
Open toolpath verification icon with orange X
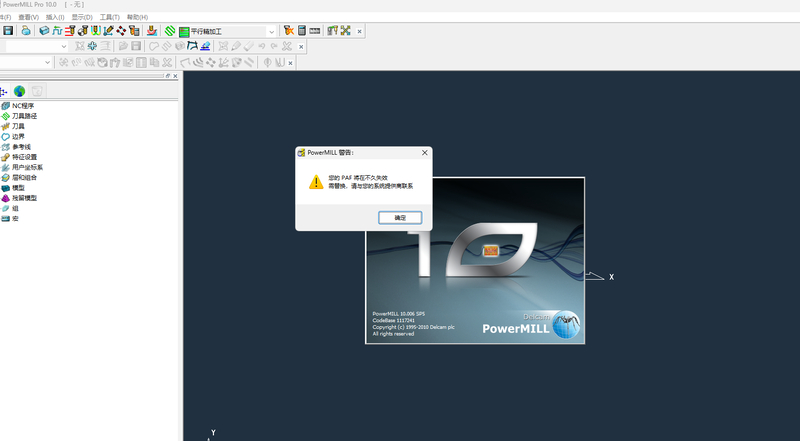click(289, 31)
